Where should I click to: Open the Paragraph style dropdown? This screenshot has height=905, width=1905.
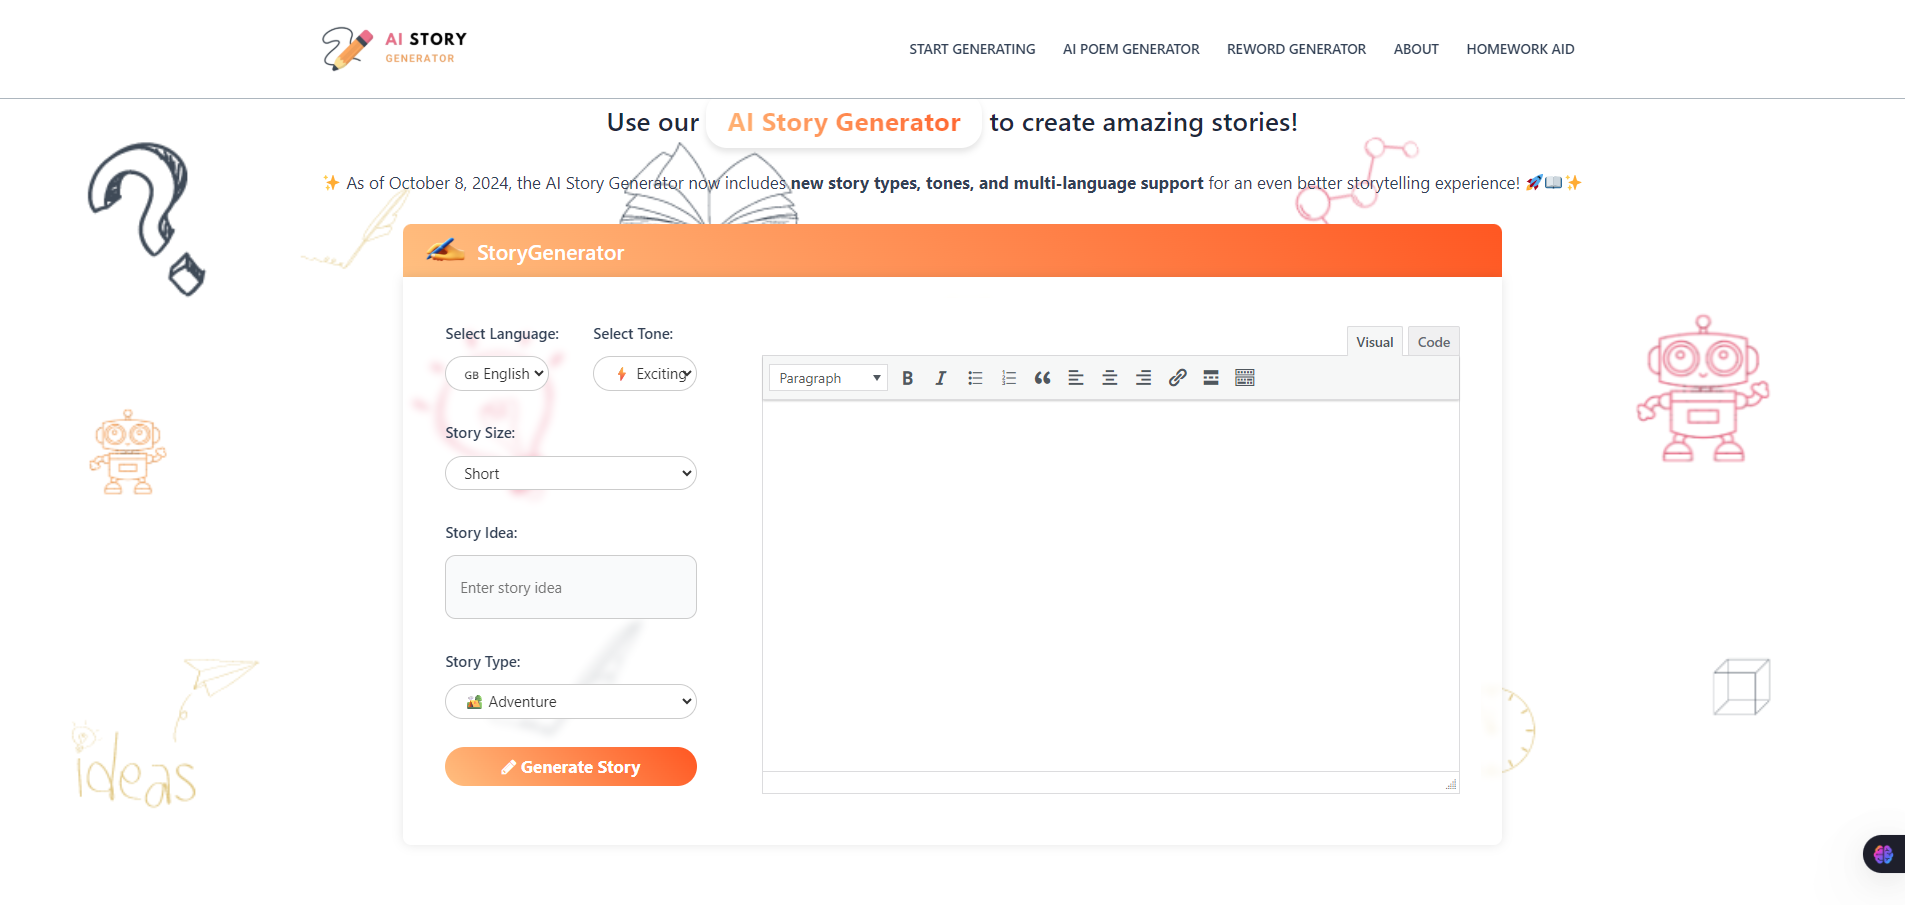[827, 378]
